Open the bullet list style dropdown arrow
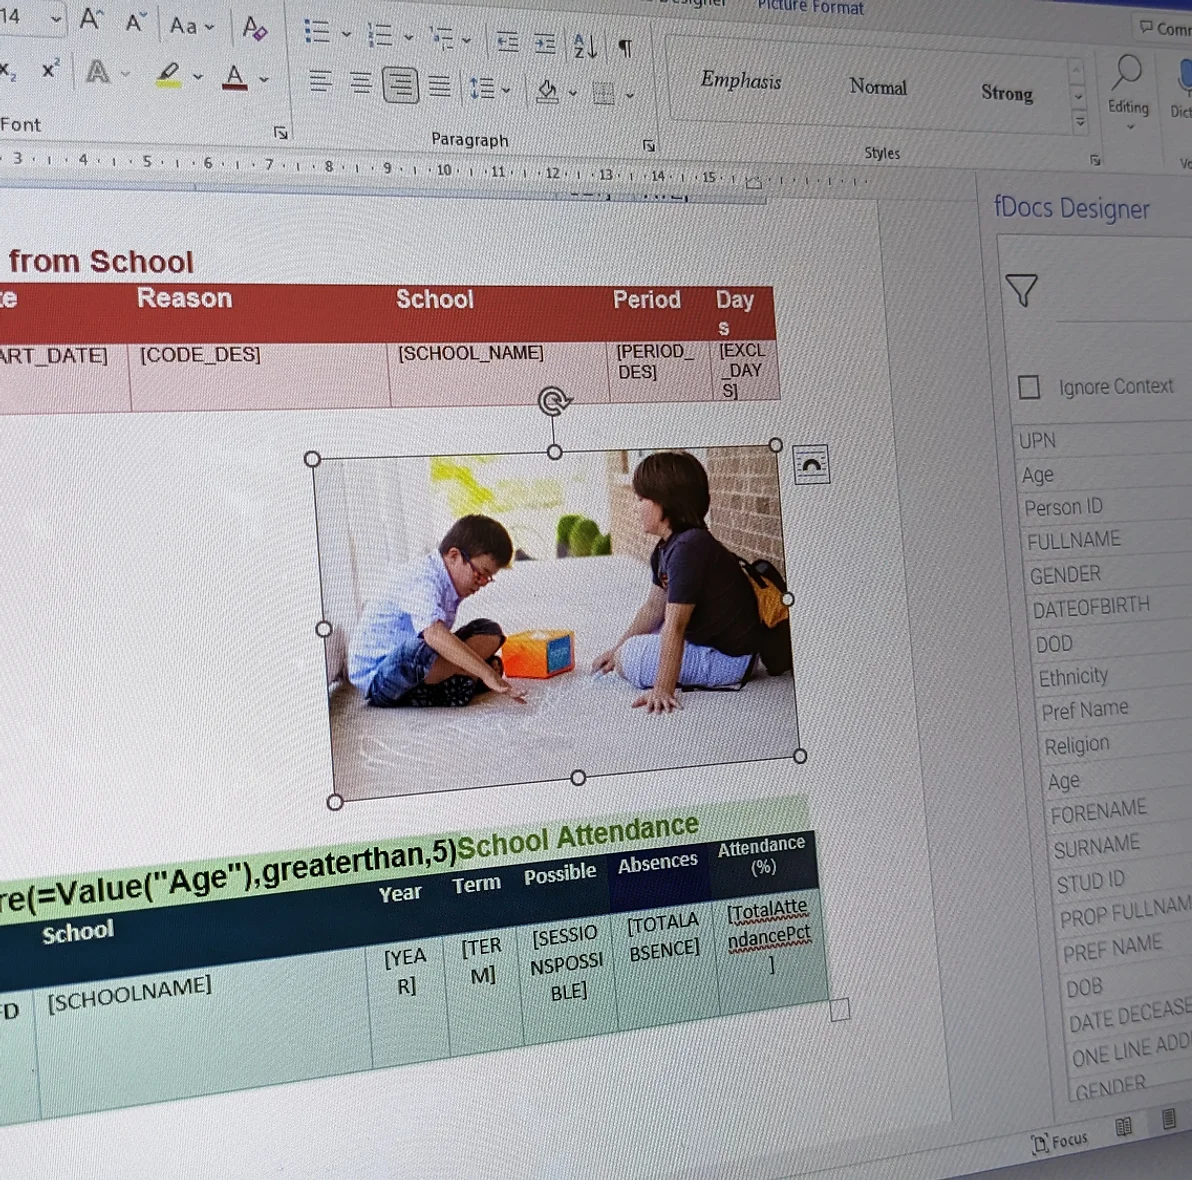This screenshot has height=1180, width=1192. click(x=346, y=35)
